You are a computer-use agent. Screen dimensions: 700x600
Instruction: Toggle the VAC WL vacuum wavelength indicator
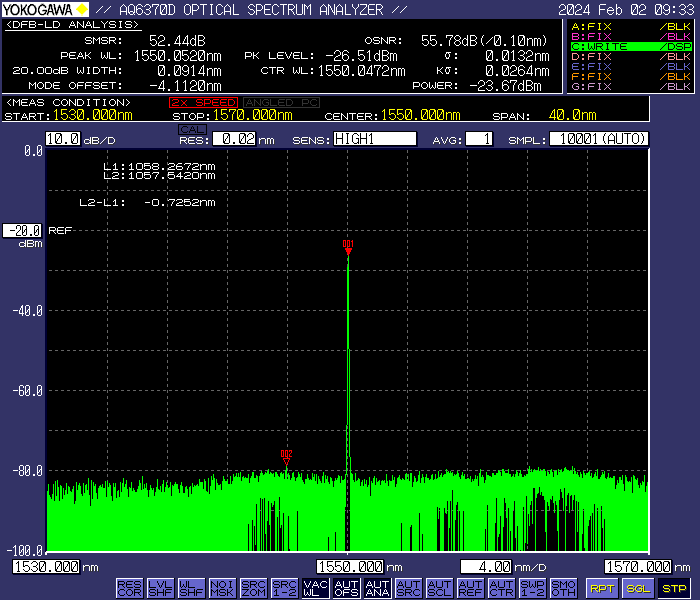click(315, 587)
